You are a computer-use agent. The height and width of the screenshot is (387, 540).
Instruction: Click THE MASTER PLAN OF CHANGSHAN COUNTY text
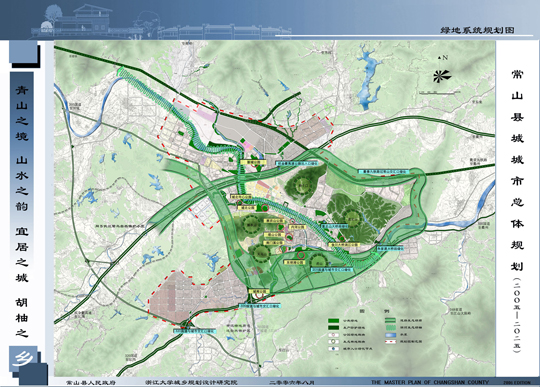click(429, 382)
